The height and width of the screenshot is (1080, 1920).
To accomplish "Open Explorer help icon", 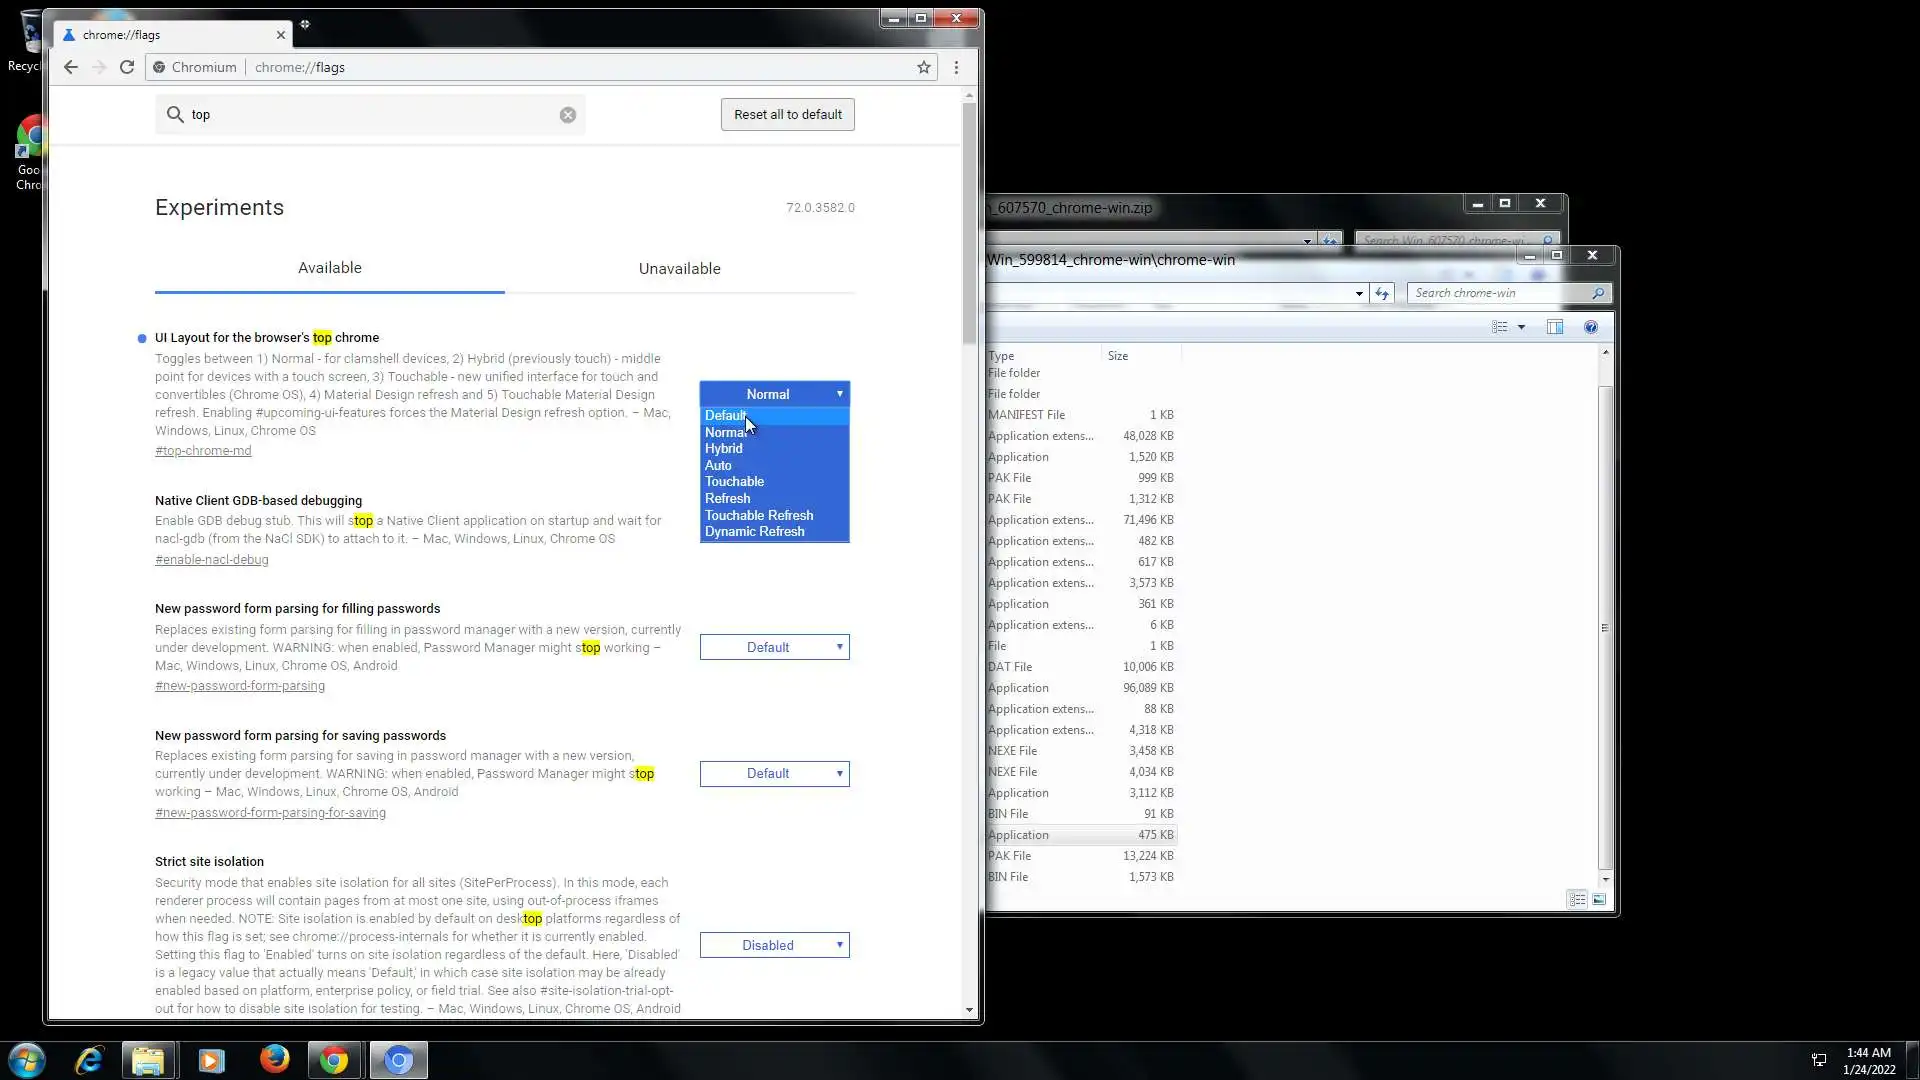I will pyautogui.click(x=1590, y=327).
